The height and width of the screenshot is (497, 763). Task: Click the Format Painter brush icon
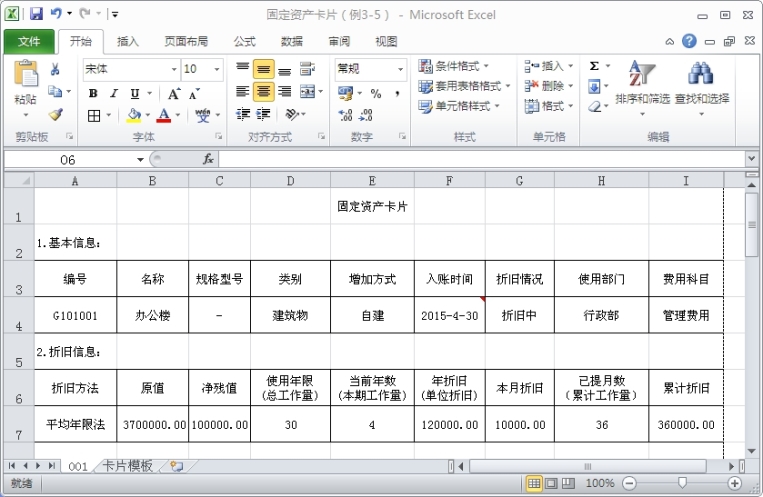coord(55,115)
